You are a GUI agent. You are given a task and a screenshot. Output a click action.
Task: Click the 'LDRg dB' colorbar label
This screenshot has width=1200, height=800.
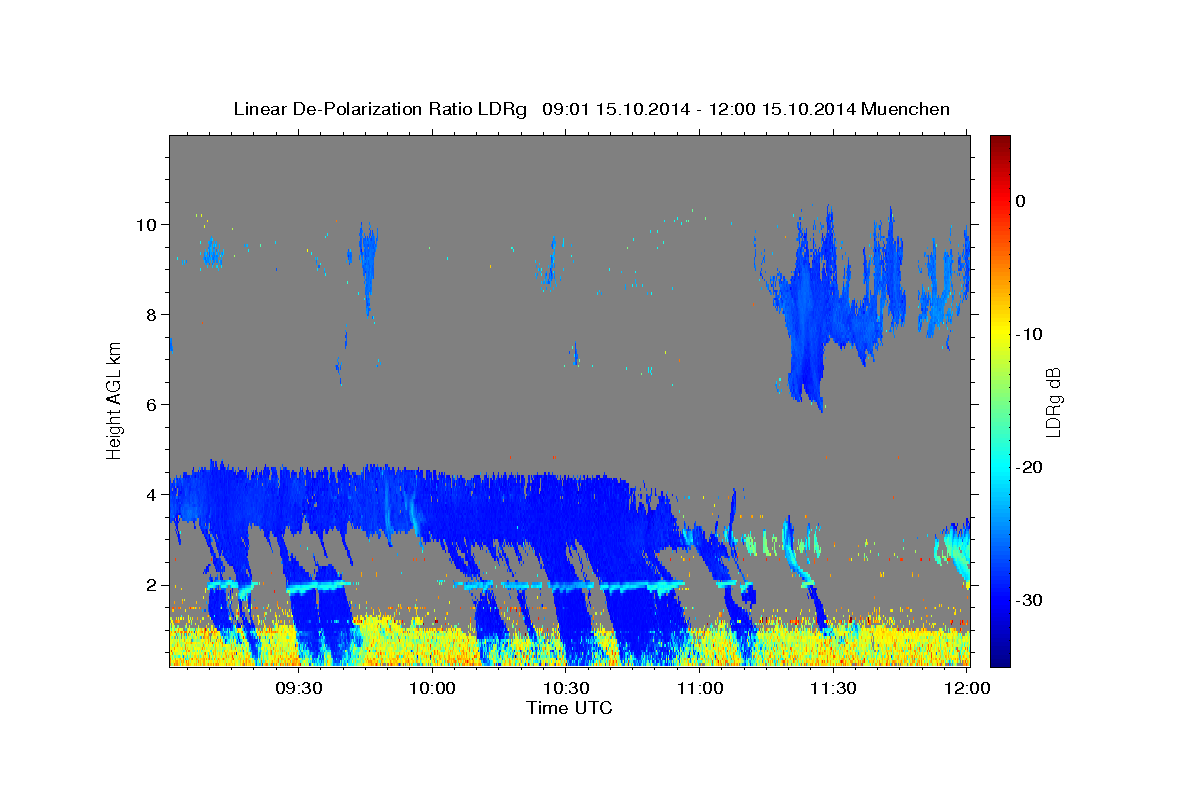(x=1053, y=401)
